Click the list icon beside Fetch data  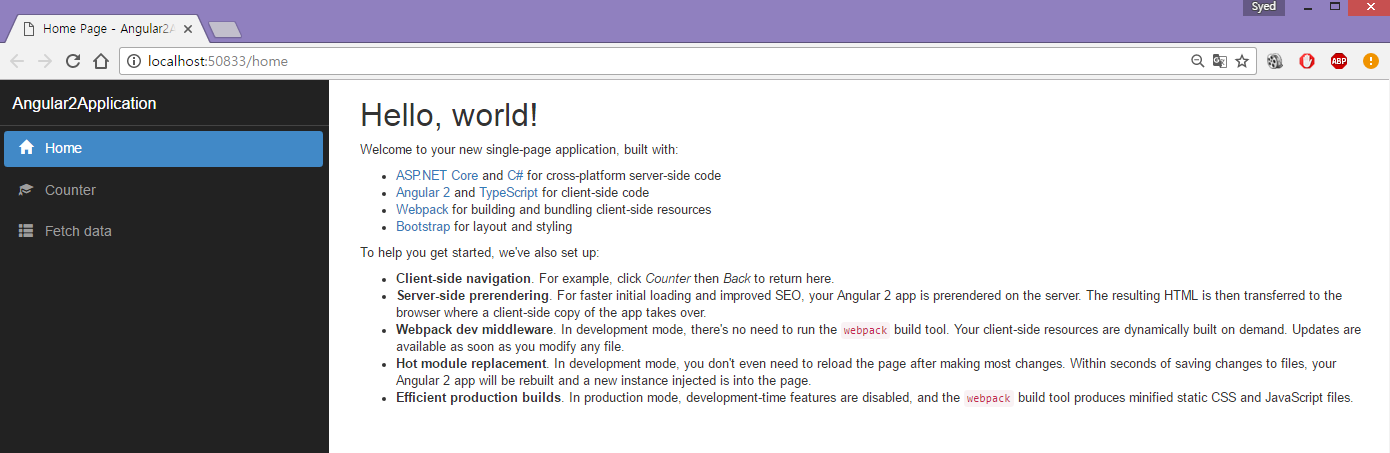pyautogui.click(x=27, y=231)
